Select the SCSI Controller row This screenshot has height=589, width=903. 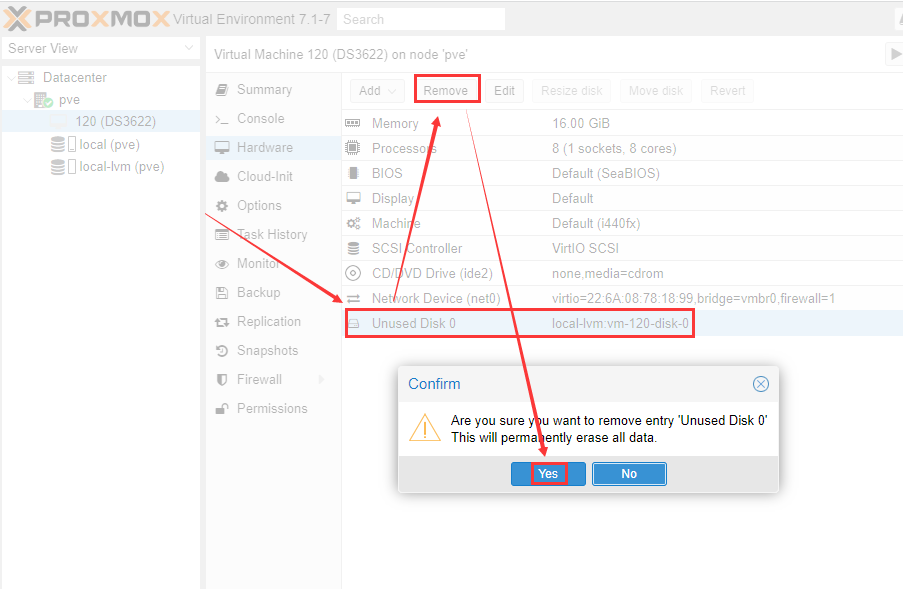622,248
